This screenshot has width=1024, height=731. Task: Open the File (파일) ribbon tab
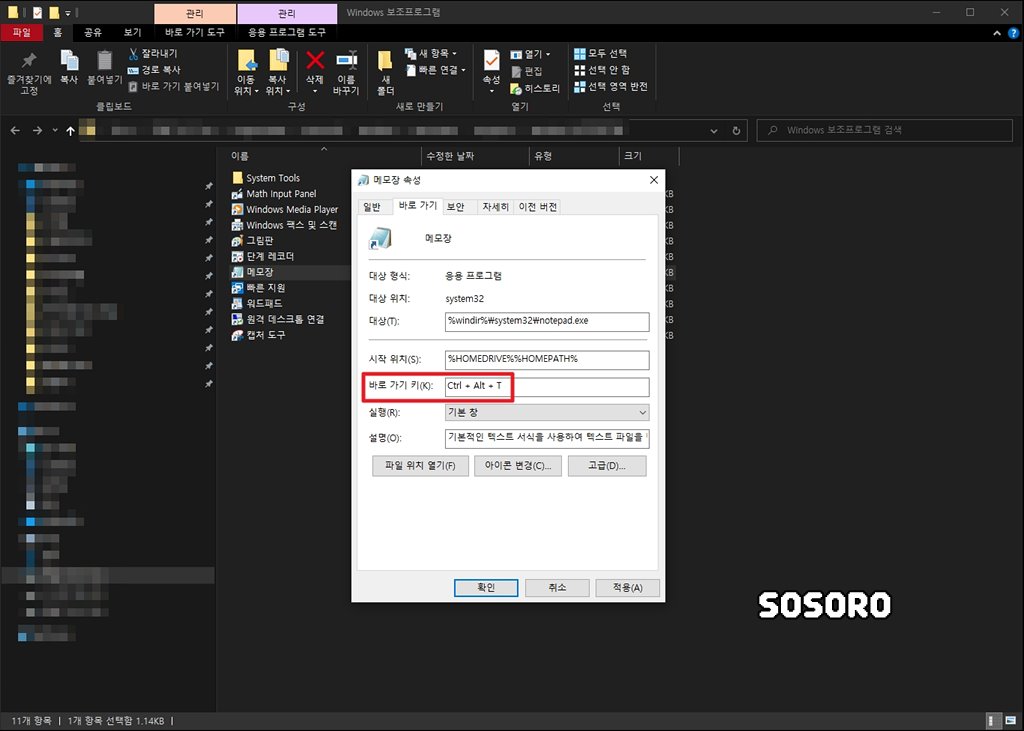click(x=22, y=32)
